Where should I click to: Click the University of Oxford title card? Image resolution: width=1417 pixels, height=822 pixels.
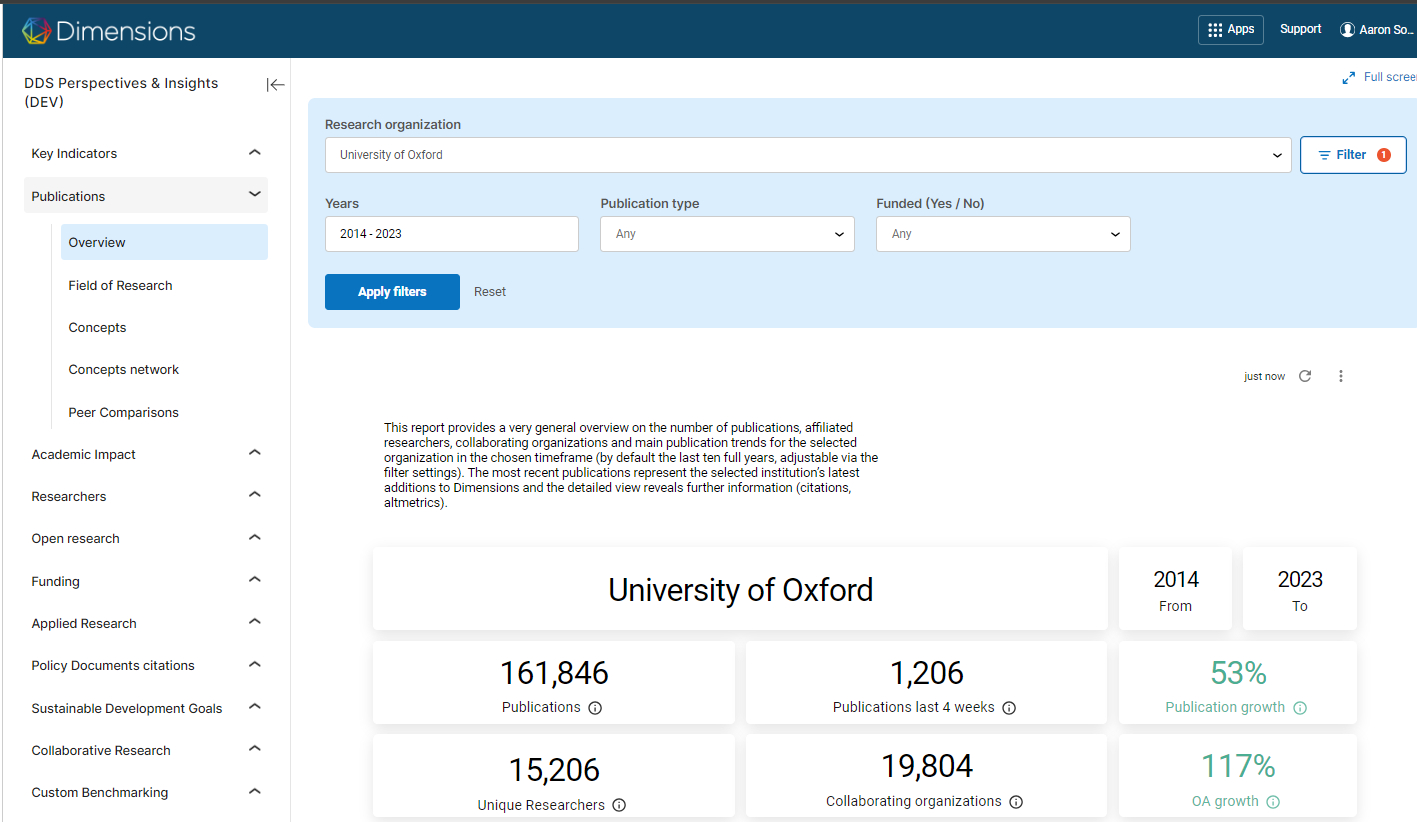[x=740, y=588]
